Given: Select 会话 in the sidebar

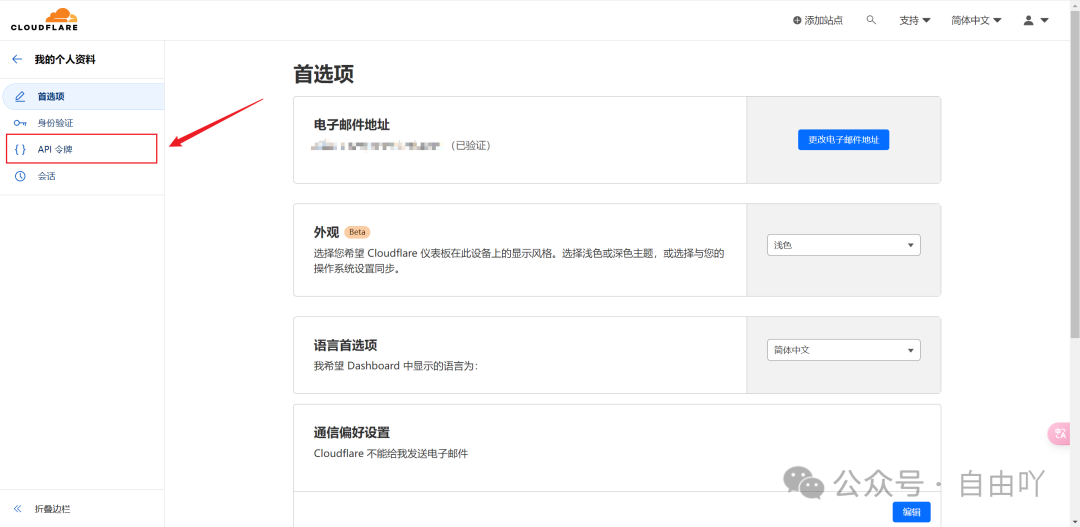Looking at the screenshot, I should click(82, 176).
